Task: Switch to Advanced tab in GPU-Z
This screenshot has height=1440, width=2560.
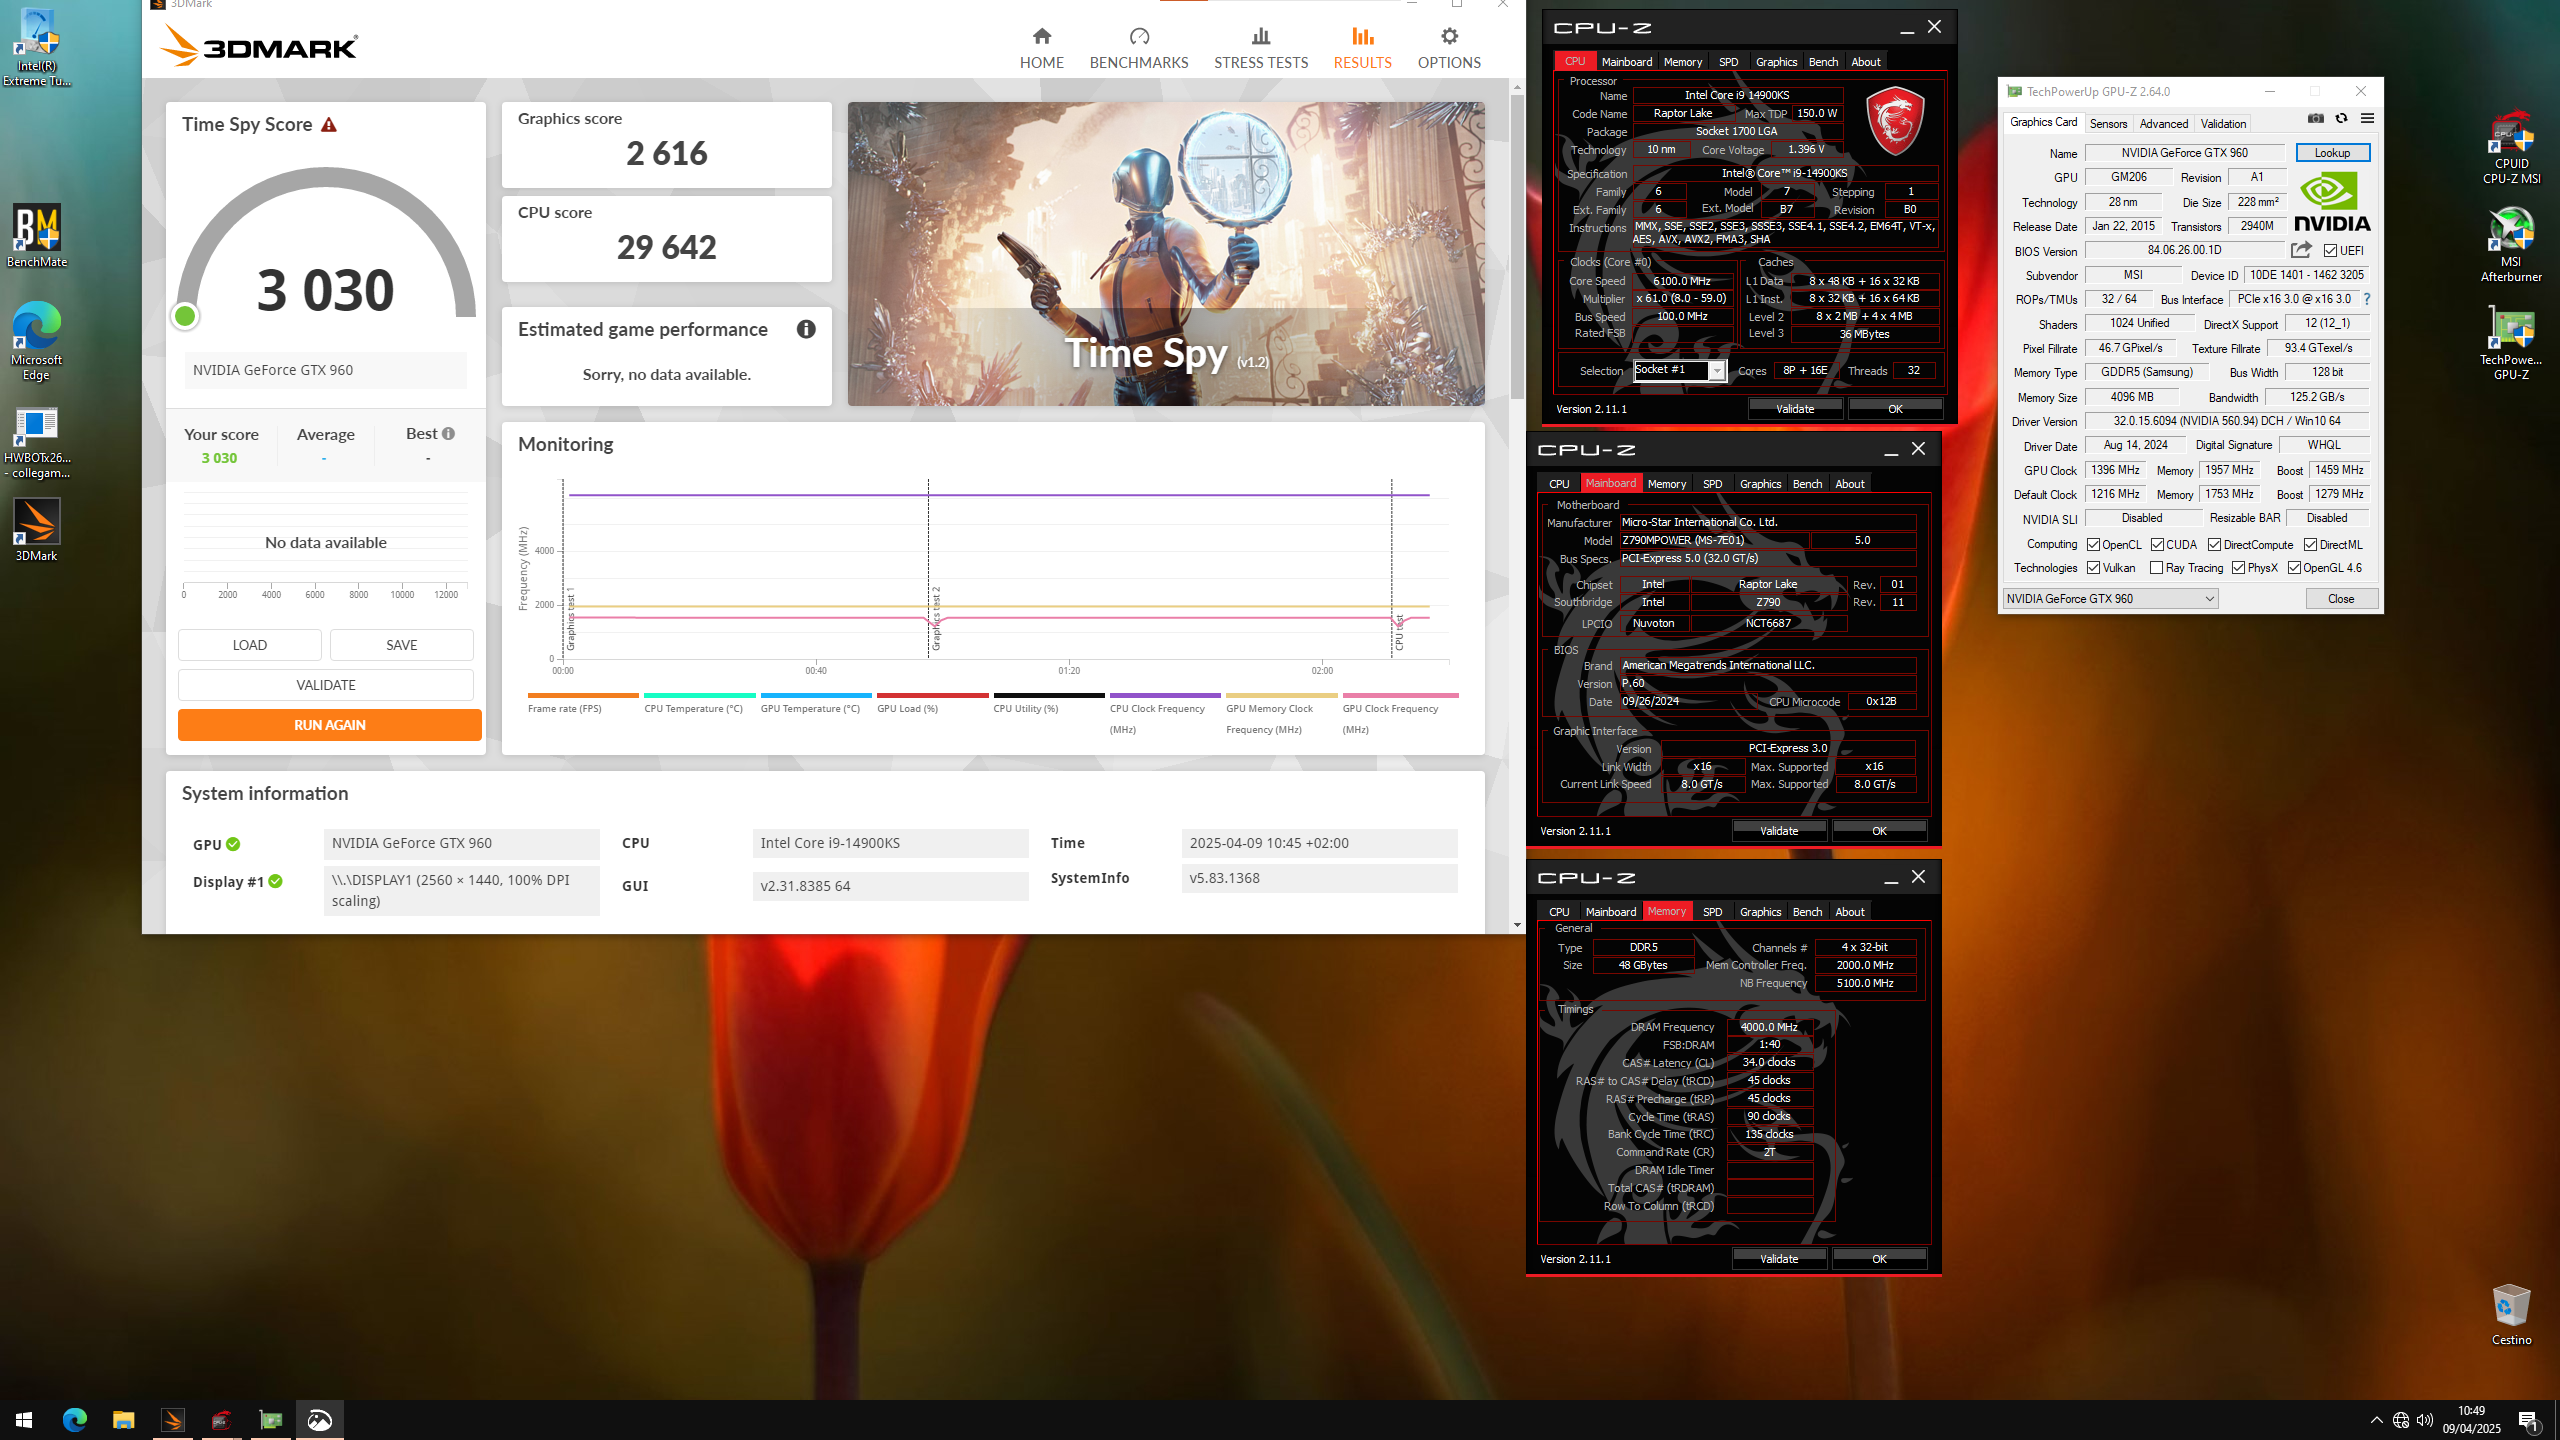Action: (x=2164, y=124)
